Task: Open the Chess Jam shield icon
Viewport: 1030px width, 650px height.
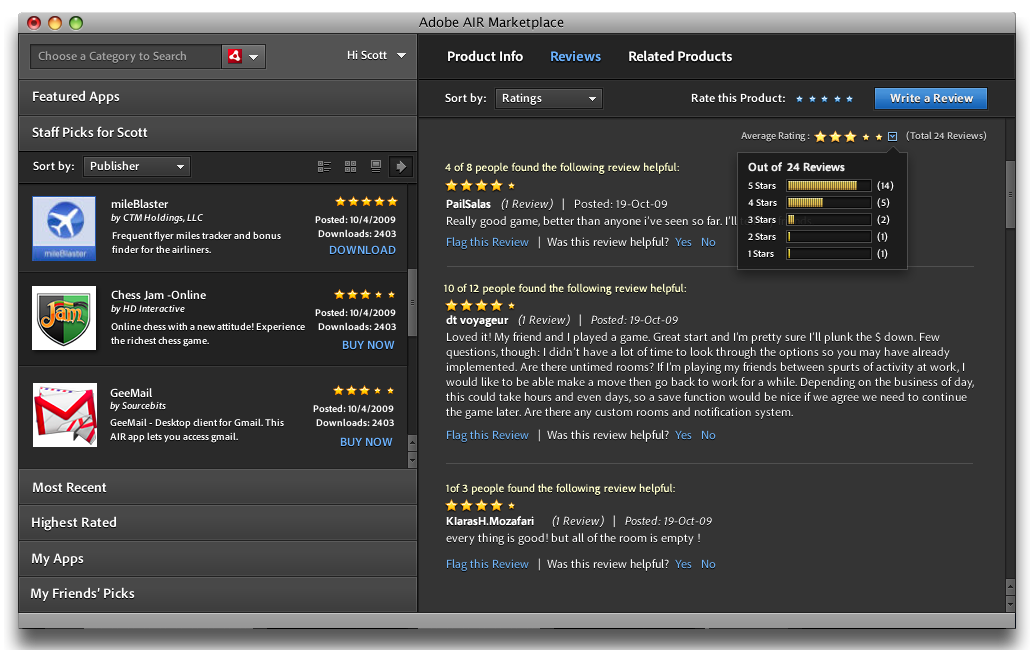Action: [64, 318]
